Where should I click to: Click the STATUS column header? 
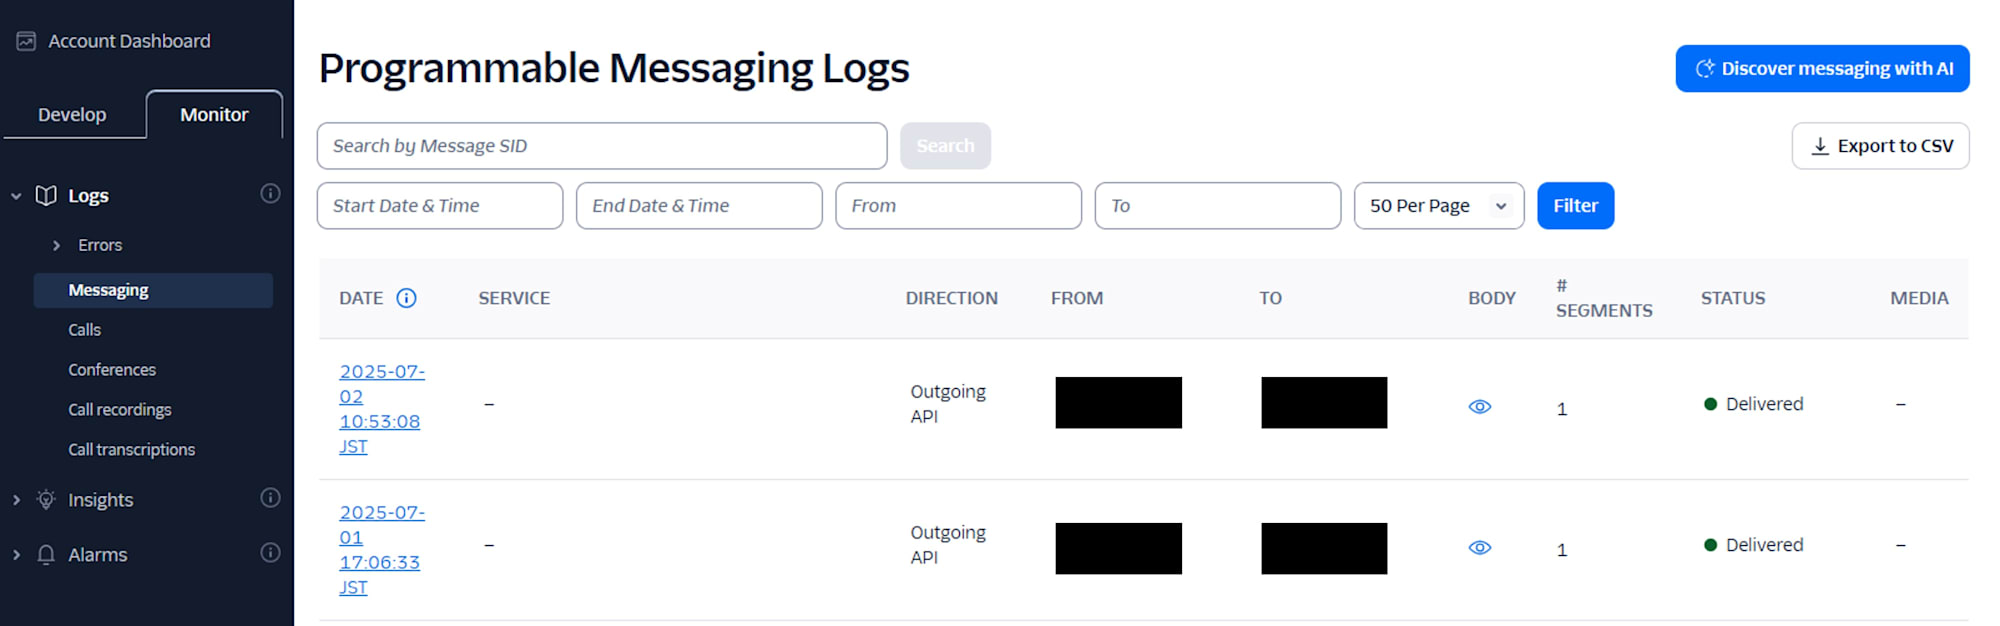[1733, 298]
